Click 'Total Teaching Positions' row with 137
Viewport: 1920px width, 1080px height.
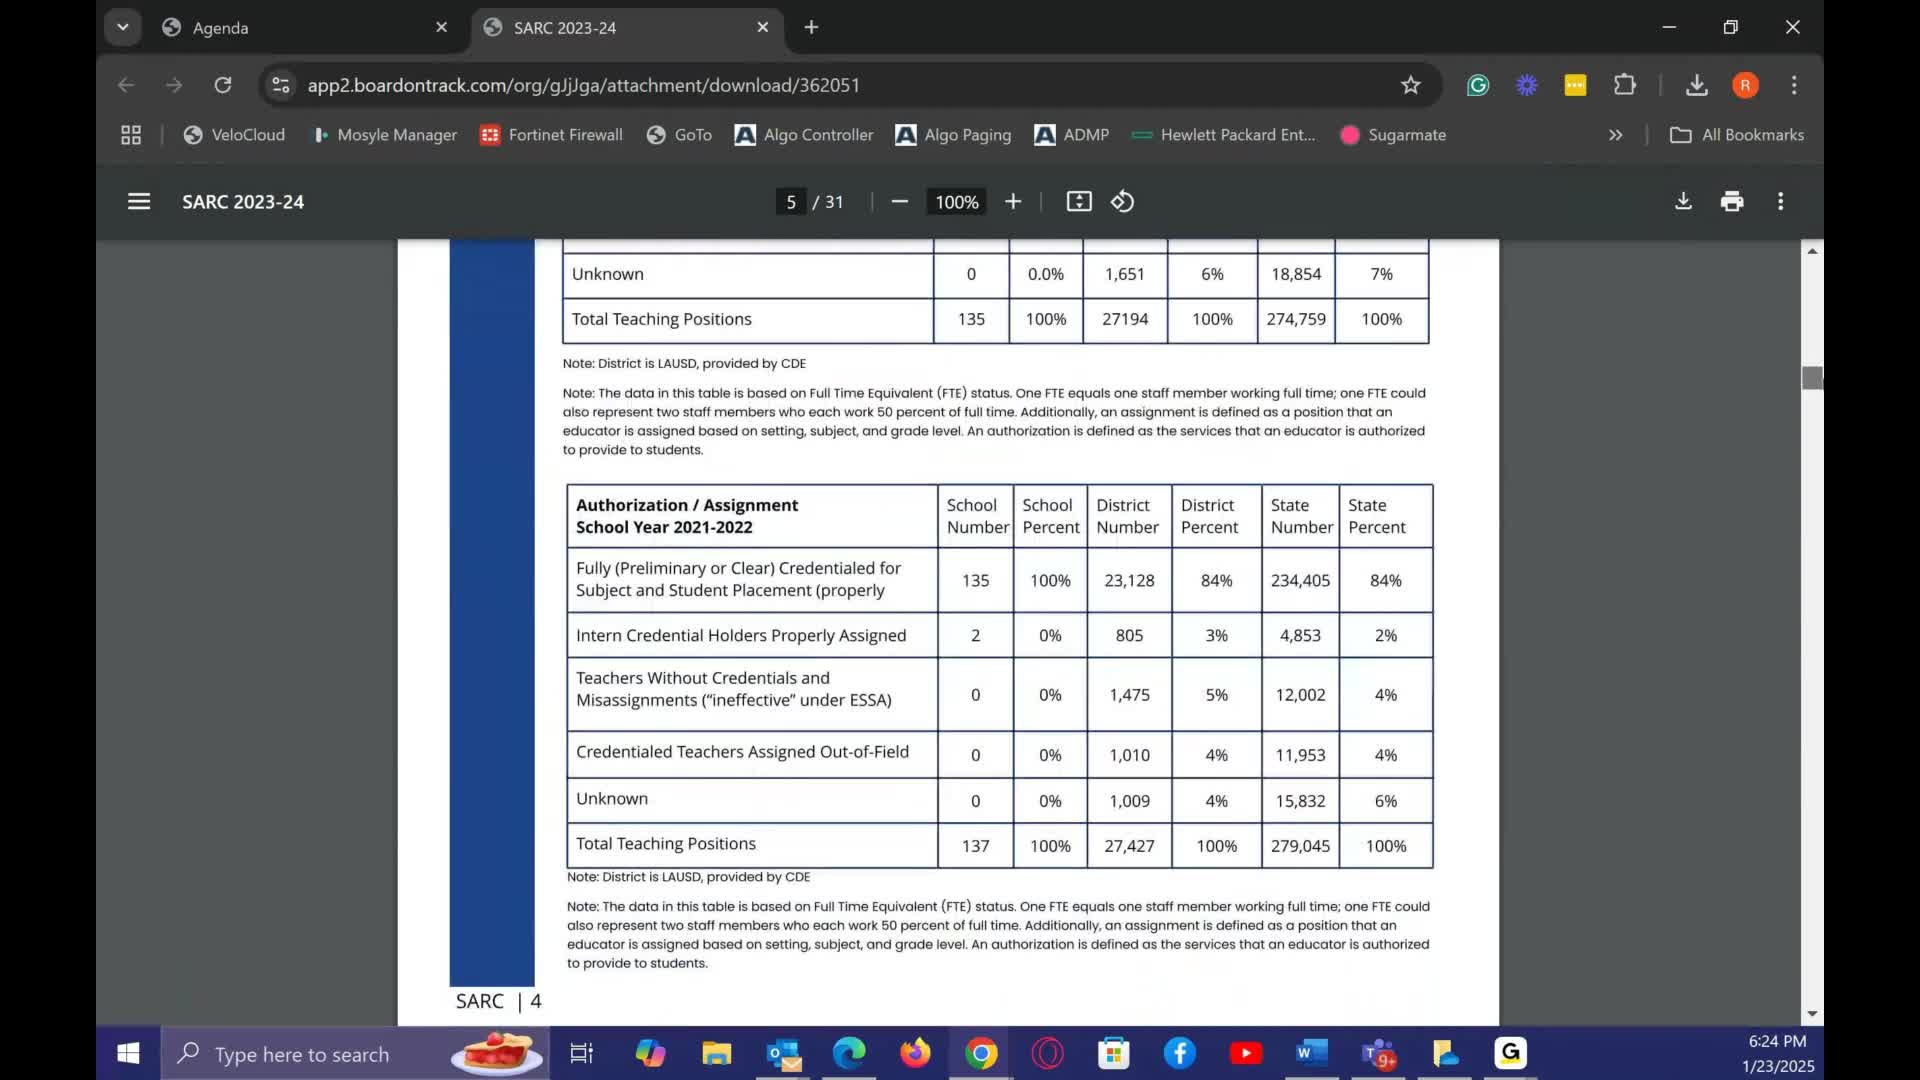coord(1000,845)
